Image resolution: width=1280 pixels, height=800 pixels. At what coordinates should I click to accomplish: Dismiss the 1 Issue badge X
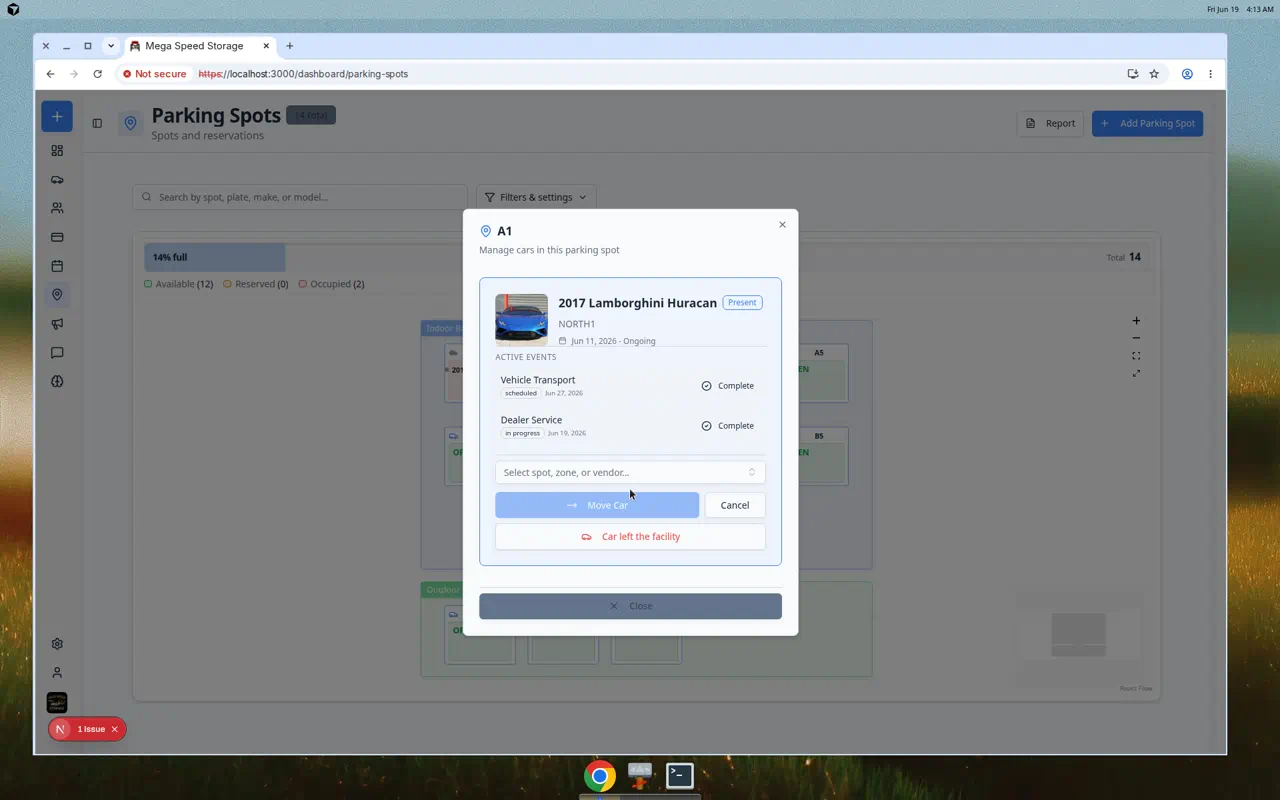[115, 729]
